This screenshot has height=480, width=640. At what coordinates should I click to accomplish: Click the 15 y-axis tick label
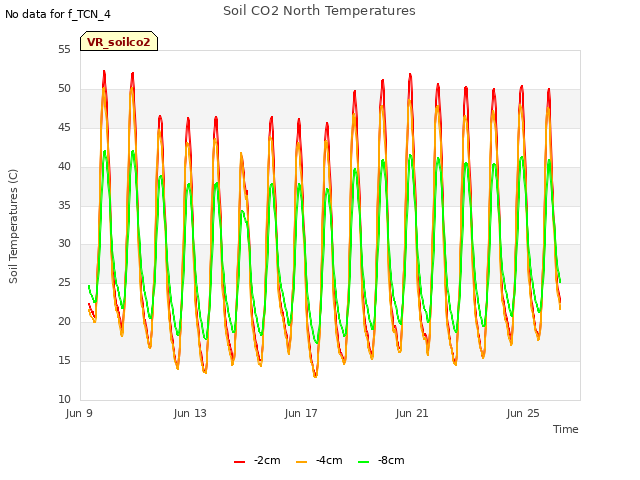click(x=64, y=360)
